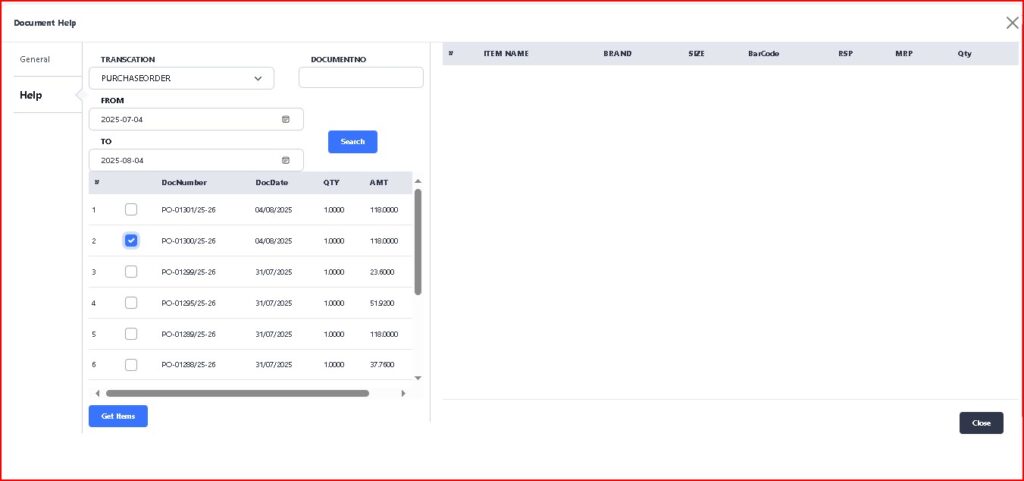
Task: Click the Get Items button
Action: (x=118, y=416)
